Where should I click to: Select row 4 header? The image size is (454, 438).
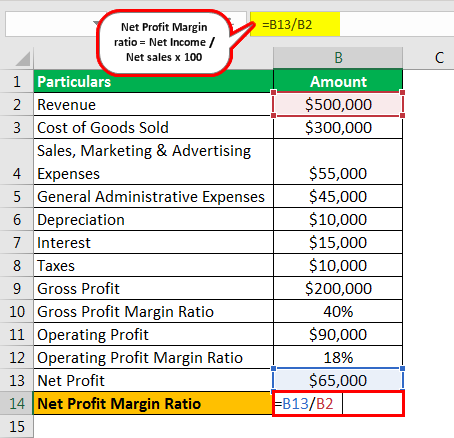[x=17, y=162]
